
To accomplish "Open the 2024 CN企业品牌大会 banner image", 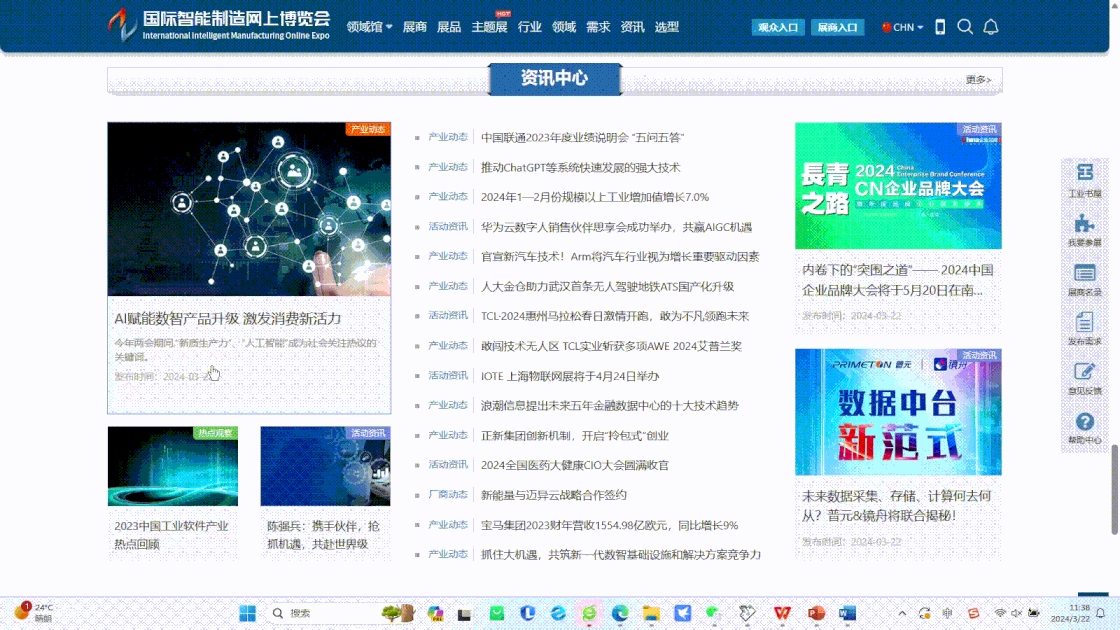I will tap(898, 186).
